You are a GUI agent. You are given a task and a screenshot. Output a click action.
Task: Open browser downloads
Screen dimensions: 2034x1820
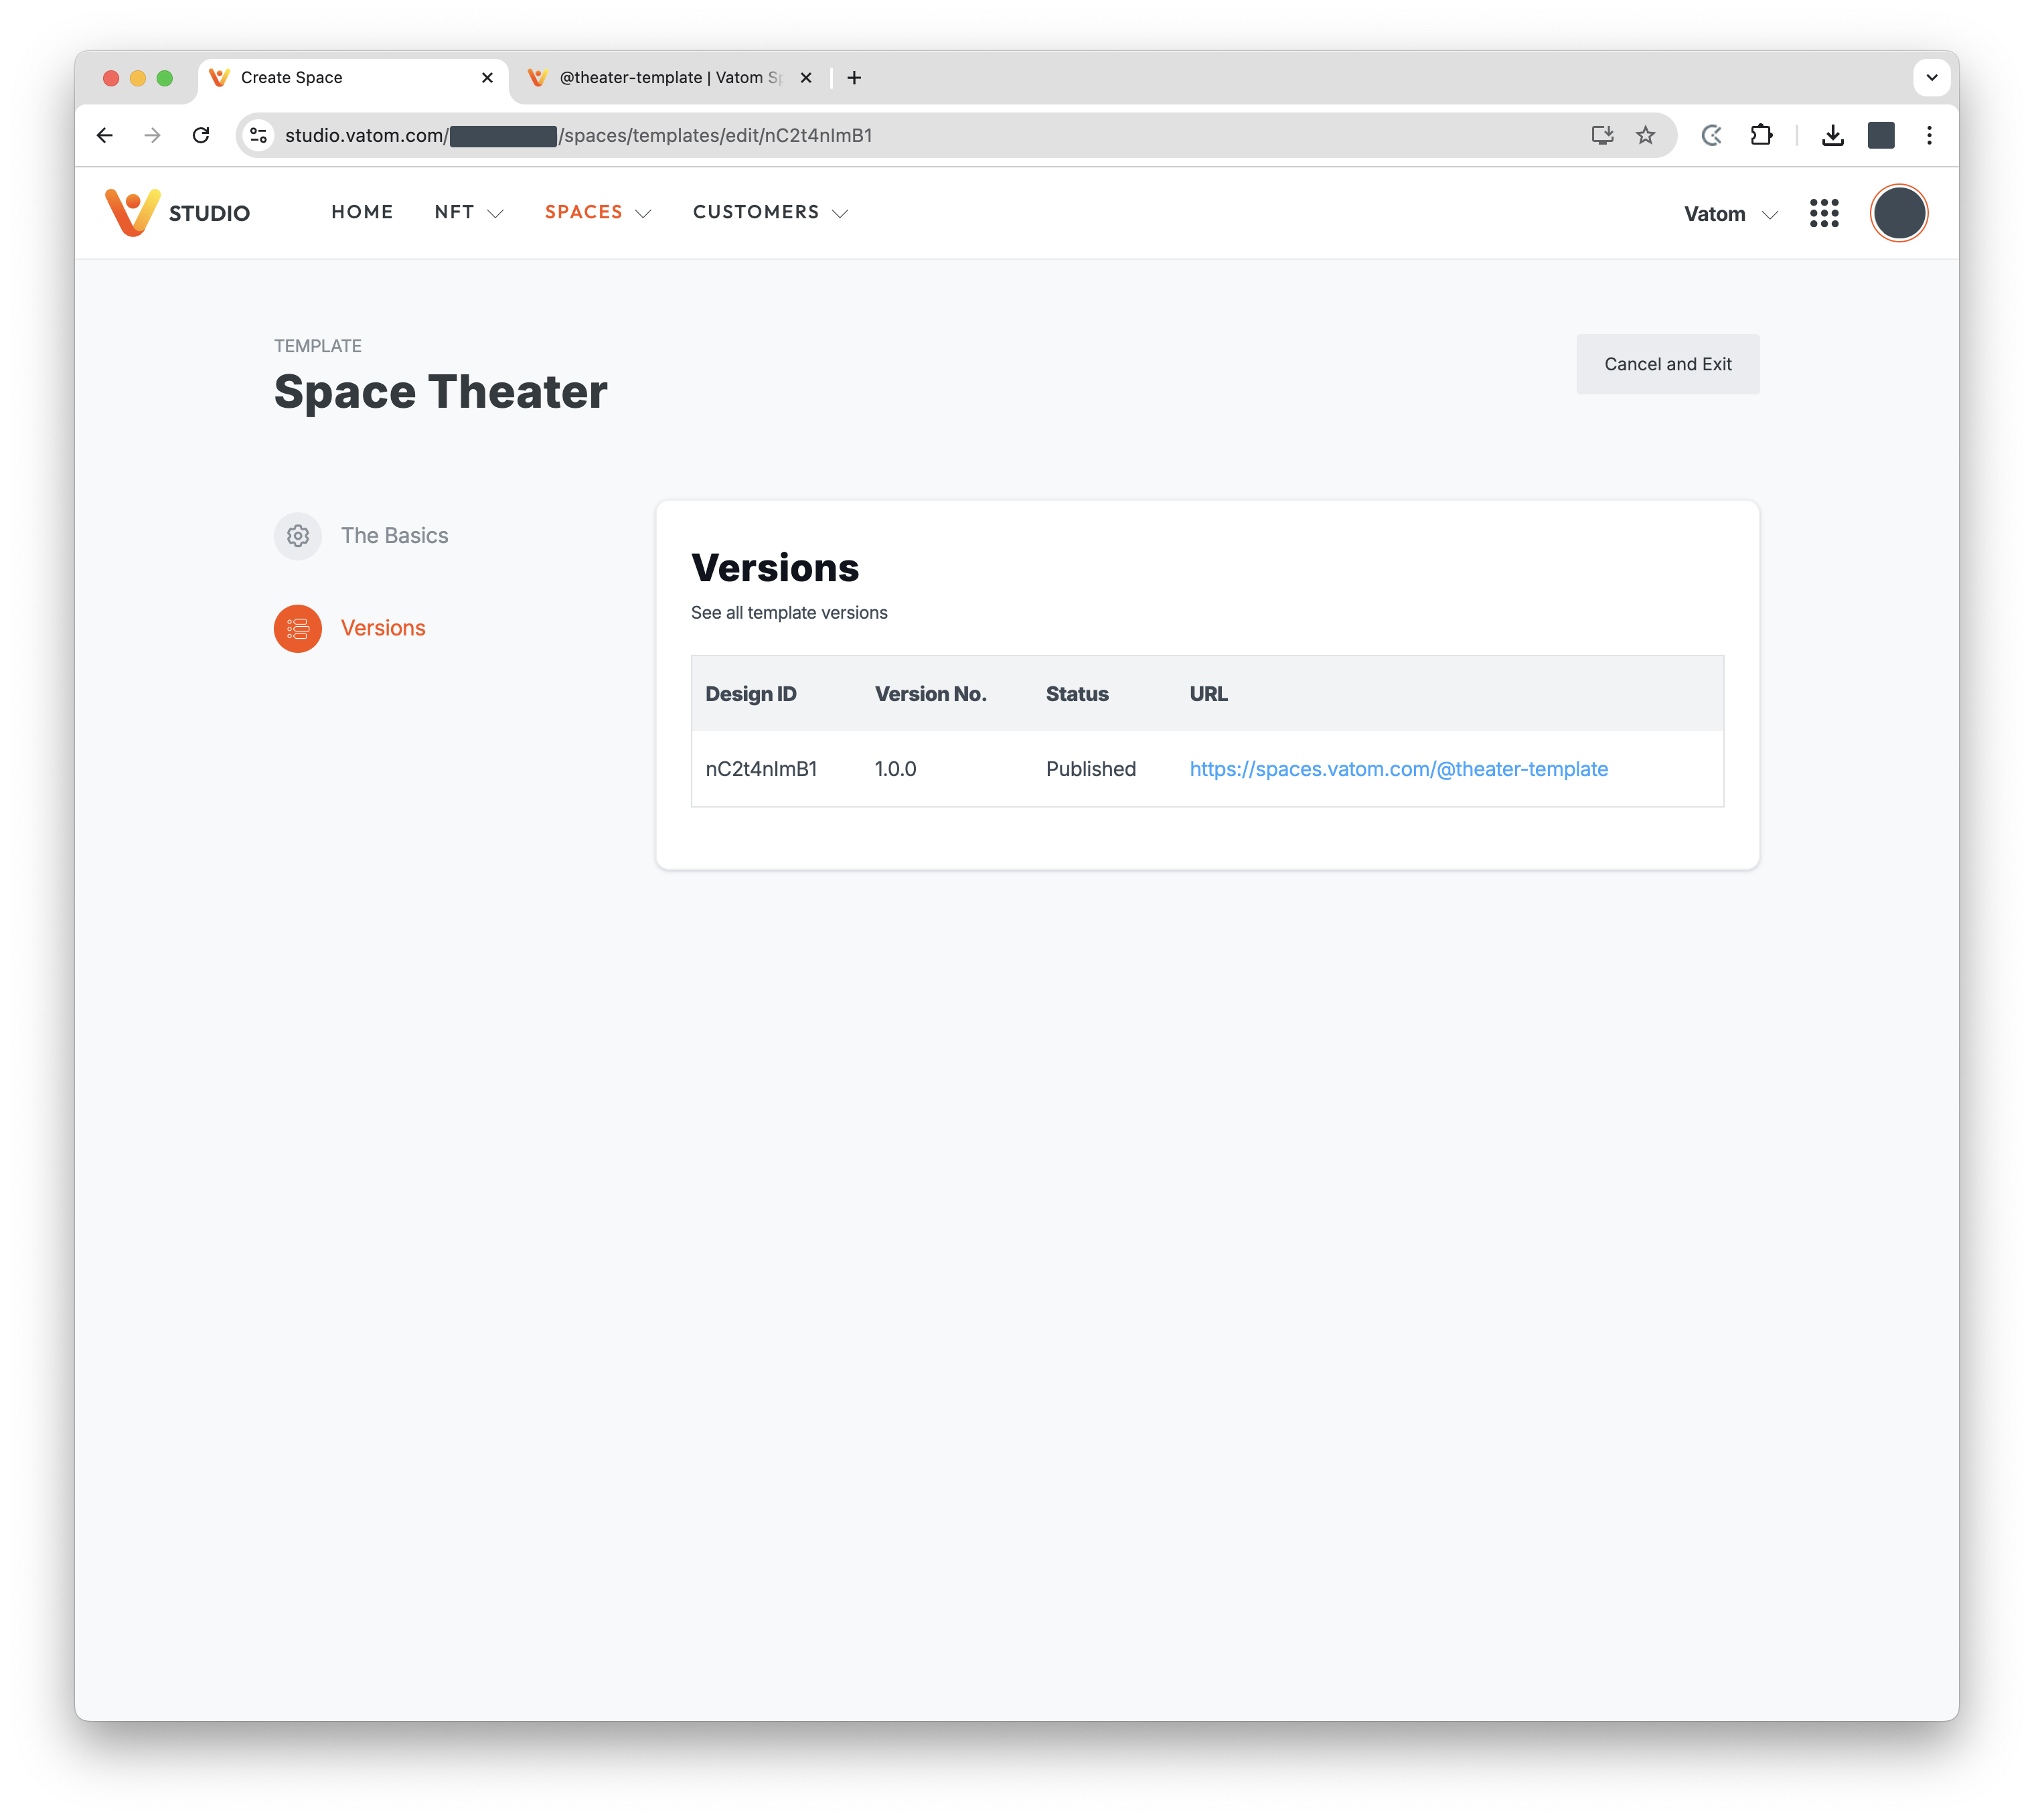[x=1832, y=135]
